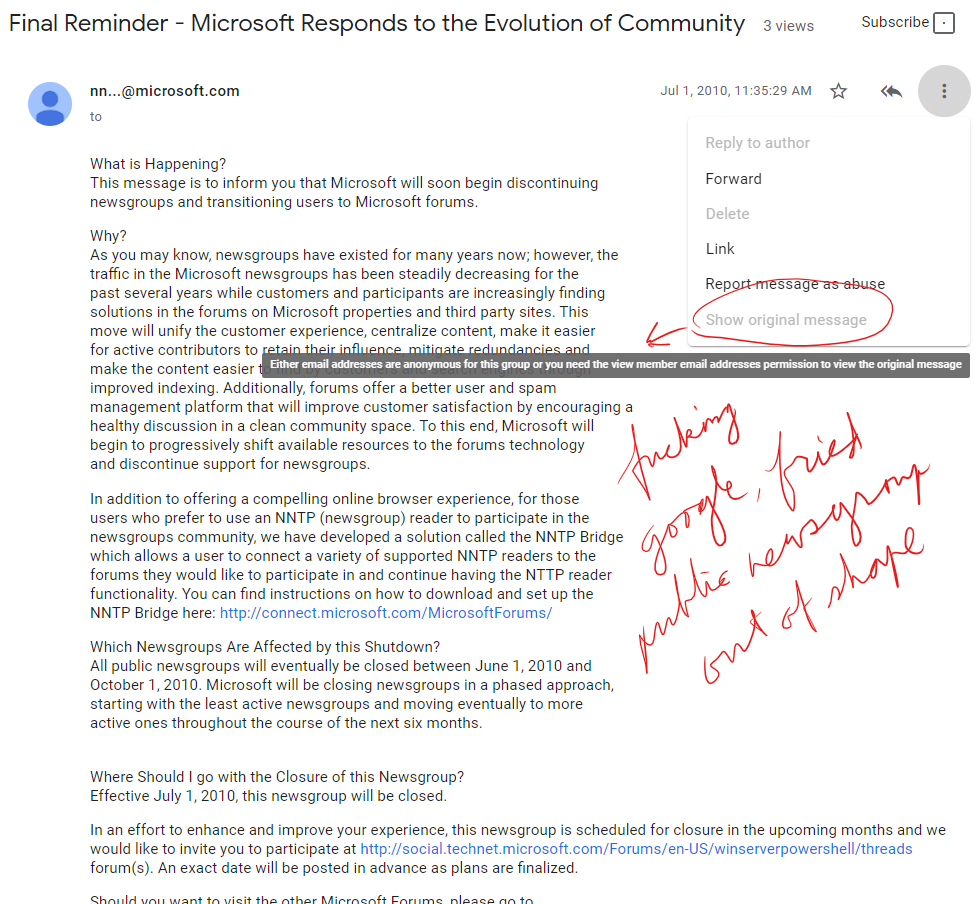Click 'Which Newsgroups Are Affected by this Shutdown?' text
This screenshot has height=904, width=975.
click(x=265, y=647)
